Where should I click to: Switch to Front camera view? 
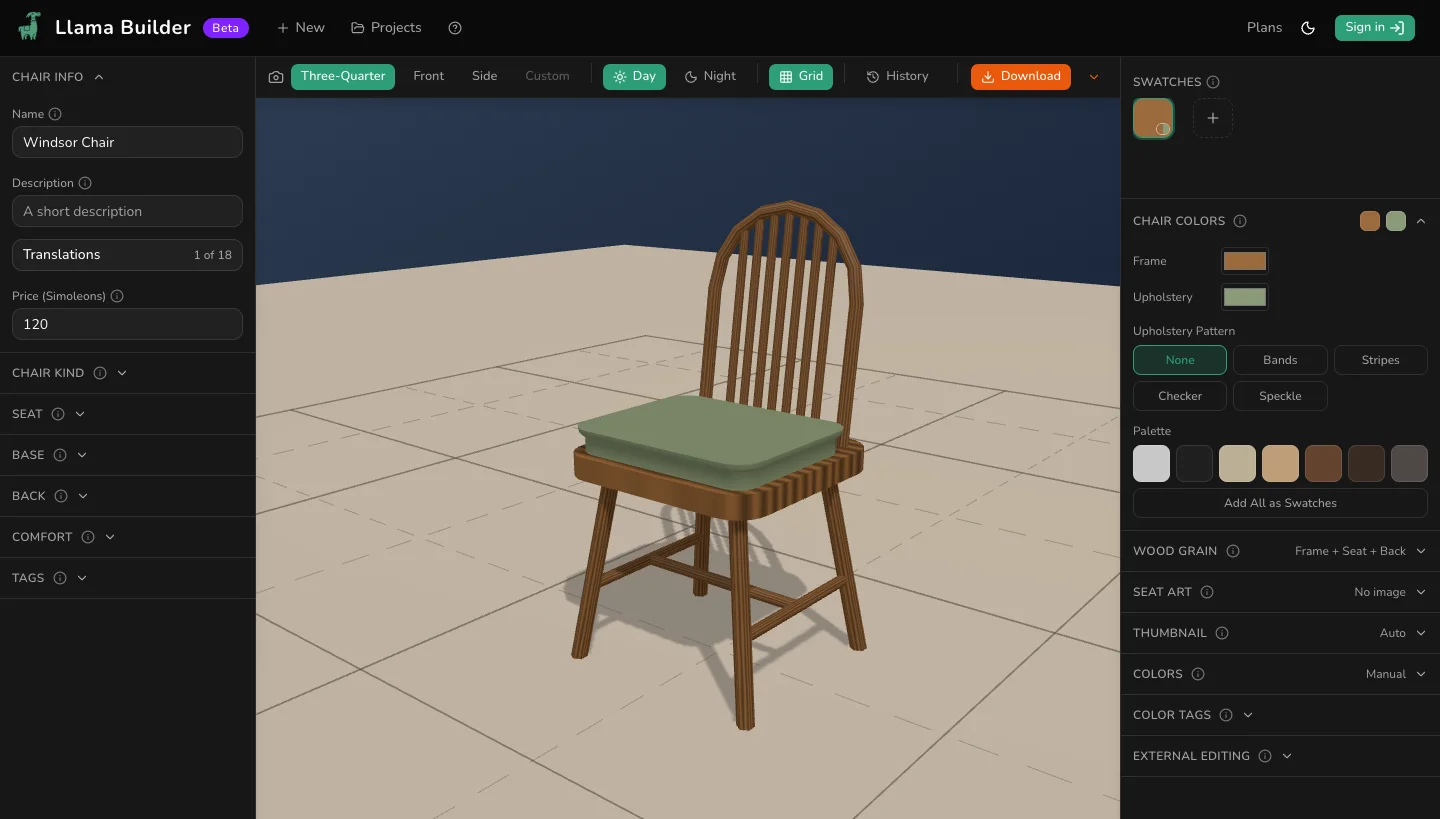coord(428,76)
